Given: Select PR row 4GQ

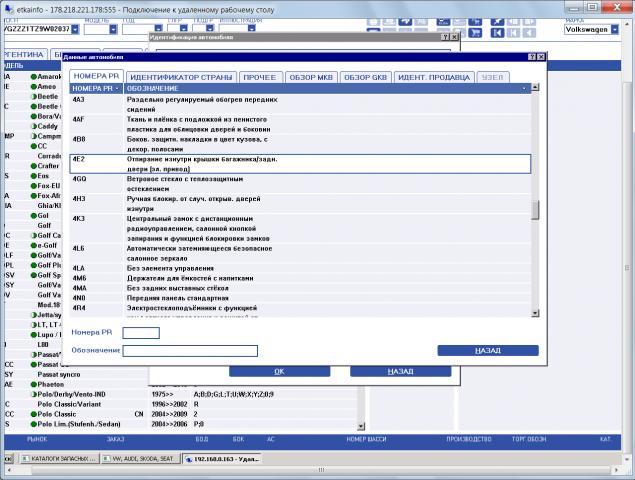Looking at the screenshot, I should click(x=300, y=184).
